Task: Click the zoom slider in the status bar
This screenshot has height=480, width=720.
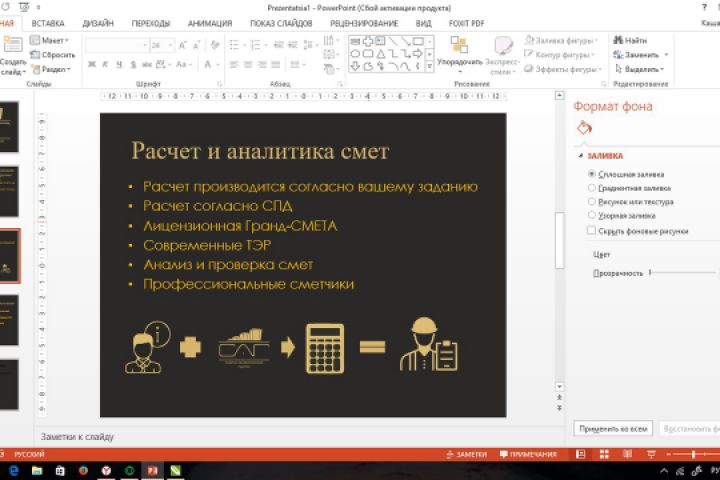Action: click(692, 454)
